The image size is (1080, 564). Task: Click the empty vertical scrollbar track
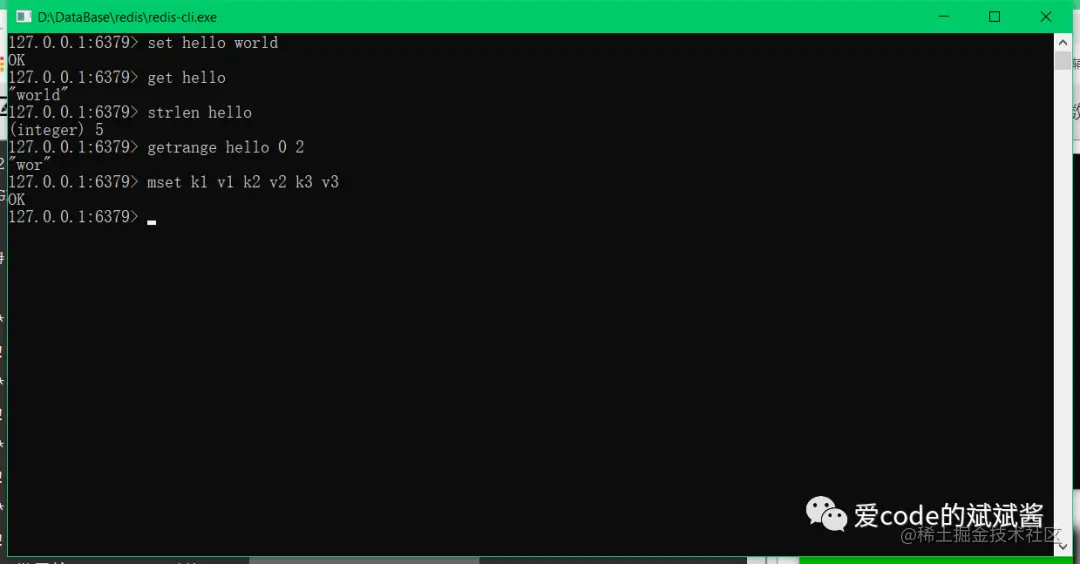(1062, 303)
